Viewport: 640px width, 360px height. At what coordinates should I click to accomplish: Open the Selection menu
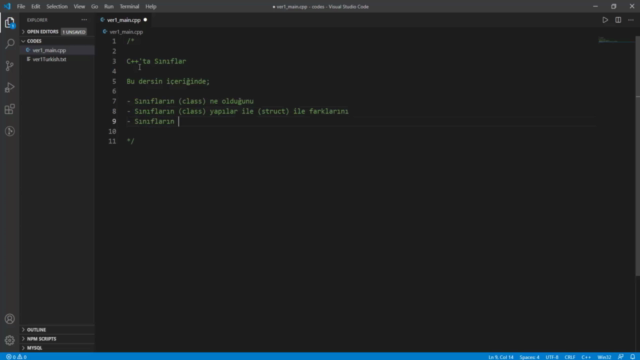(x=57, y=7)
